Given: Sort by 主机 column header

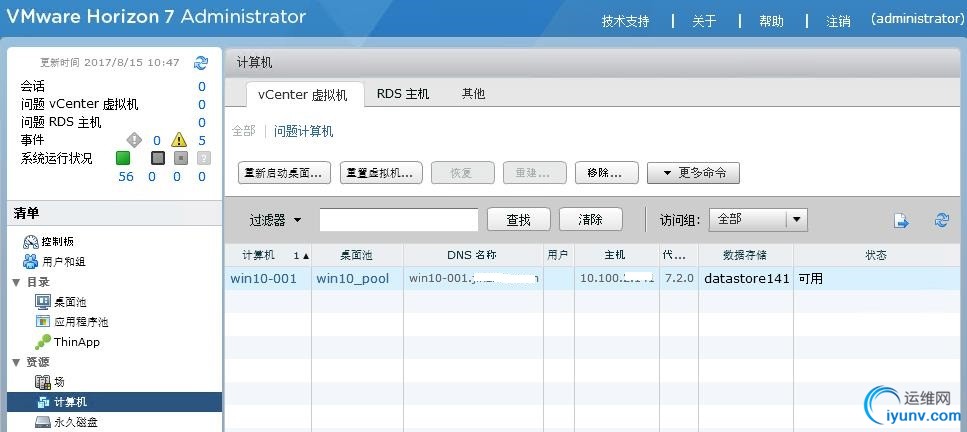Looking at the screenshot, I should tap(616, 255).
